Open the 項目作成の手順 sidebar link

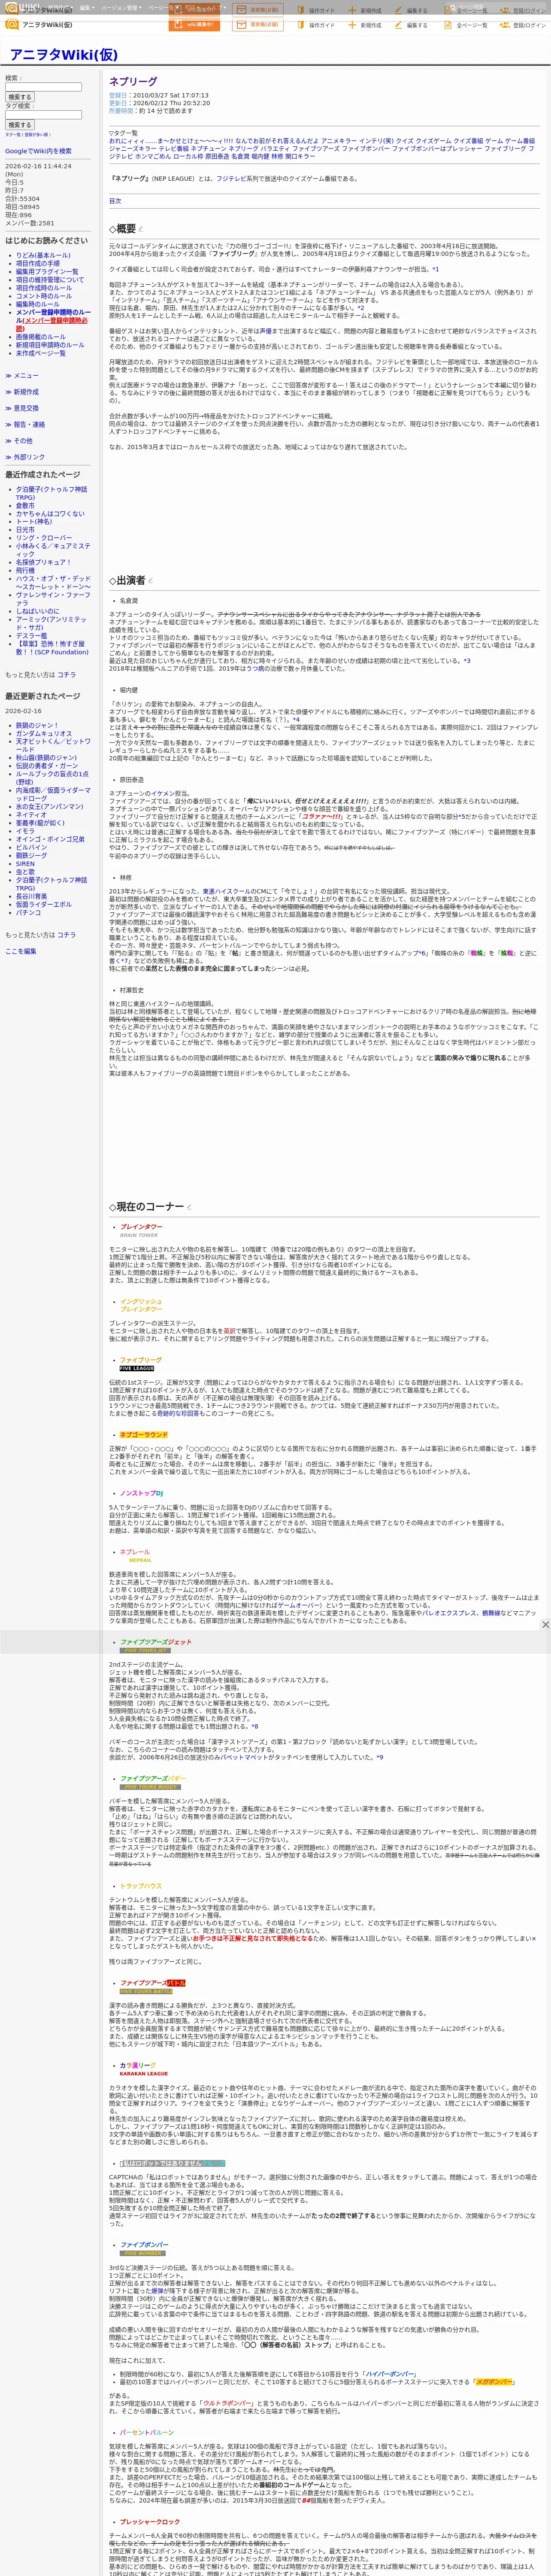tap(38, 263)
